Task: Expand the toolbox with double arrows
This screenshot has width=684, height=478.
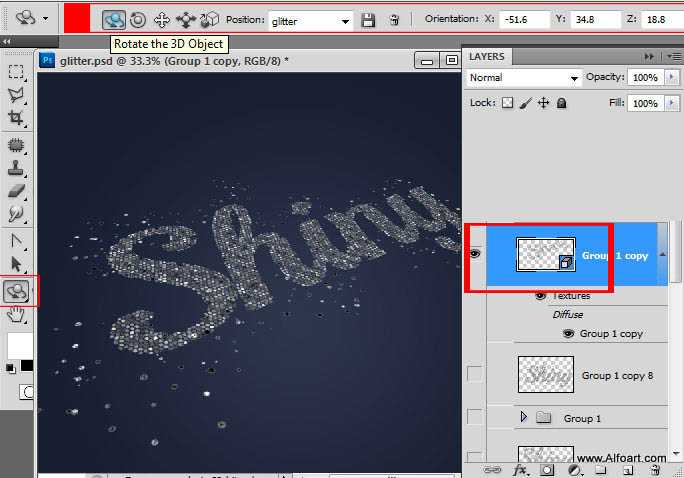Action: 6,41
